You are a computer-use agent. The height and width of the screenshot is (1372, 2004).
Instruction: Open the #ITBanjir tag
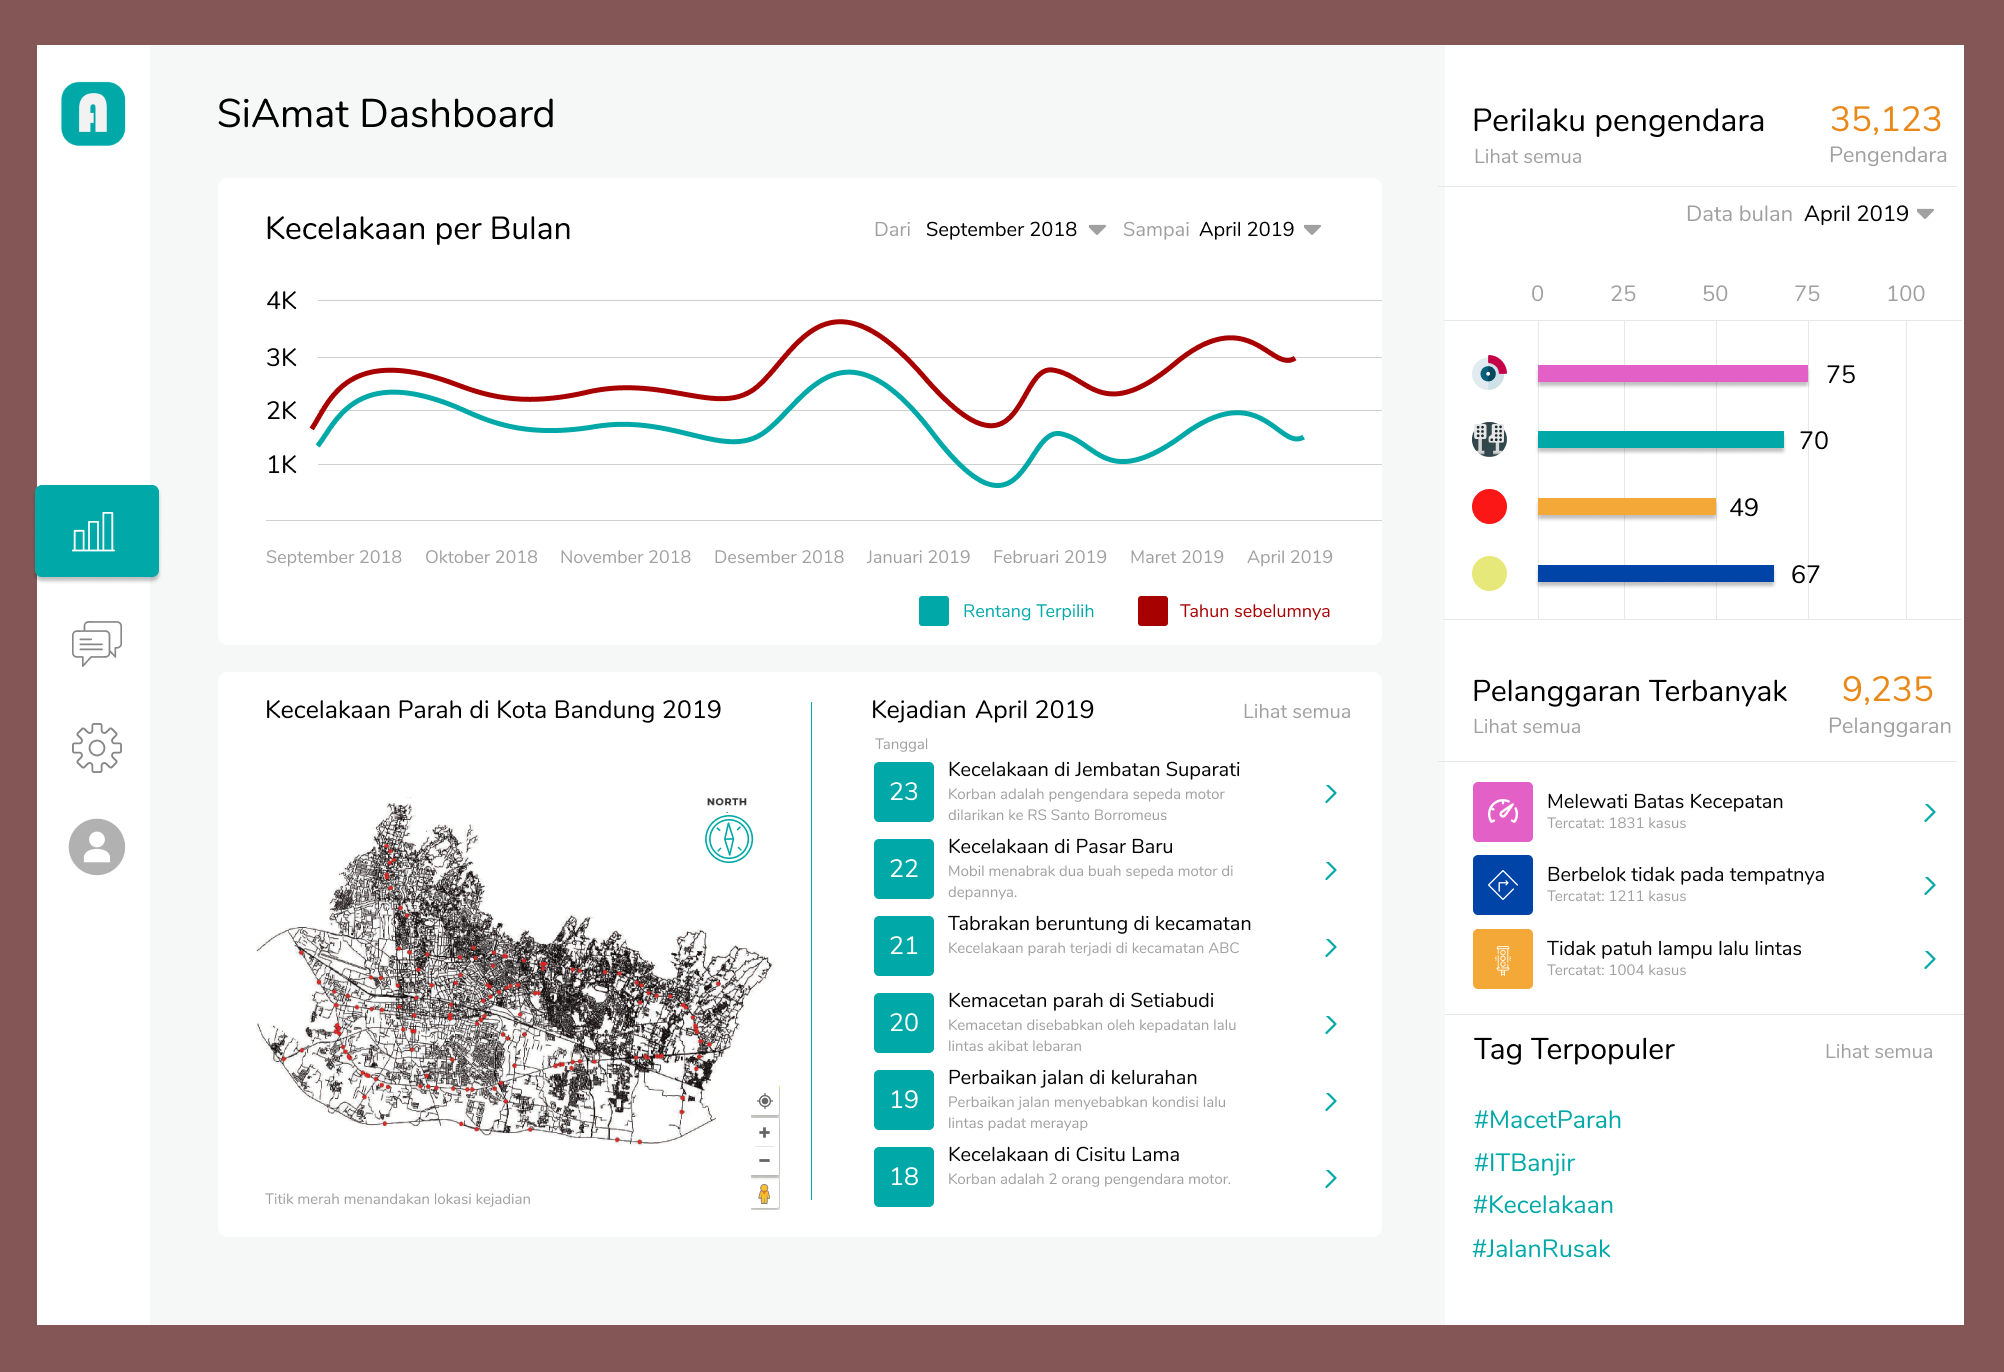click(1524, 1162)
